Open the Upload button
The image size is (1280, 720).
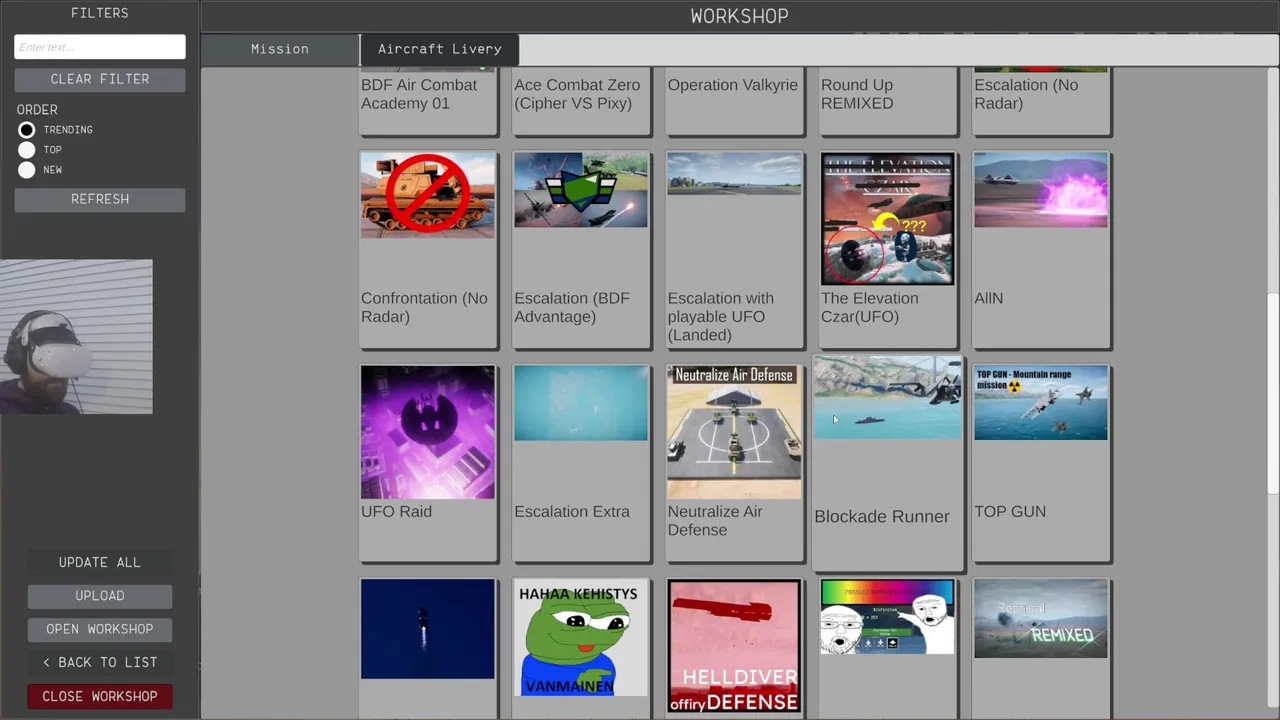[100, 596]
